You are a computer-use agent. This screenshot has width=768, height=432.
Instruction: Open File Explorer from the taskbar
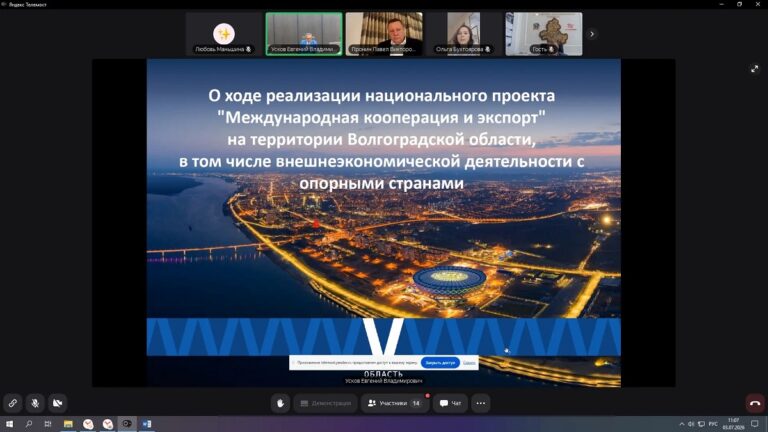click(68, 424)
